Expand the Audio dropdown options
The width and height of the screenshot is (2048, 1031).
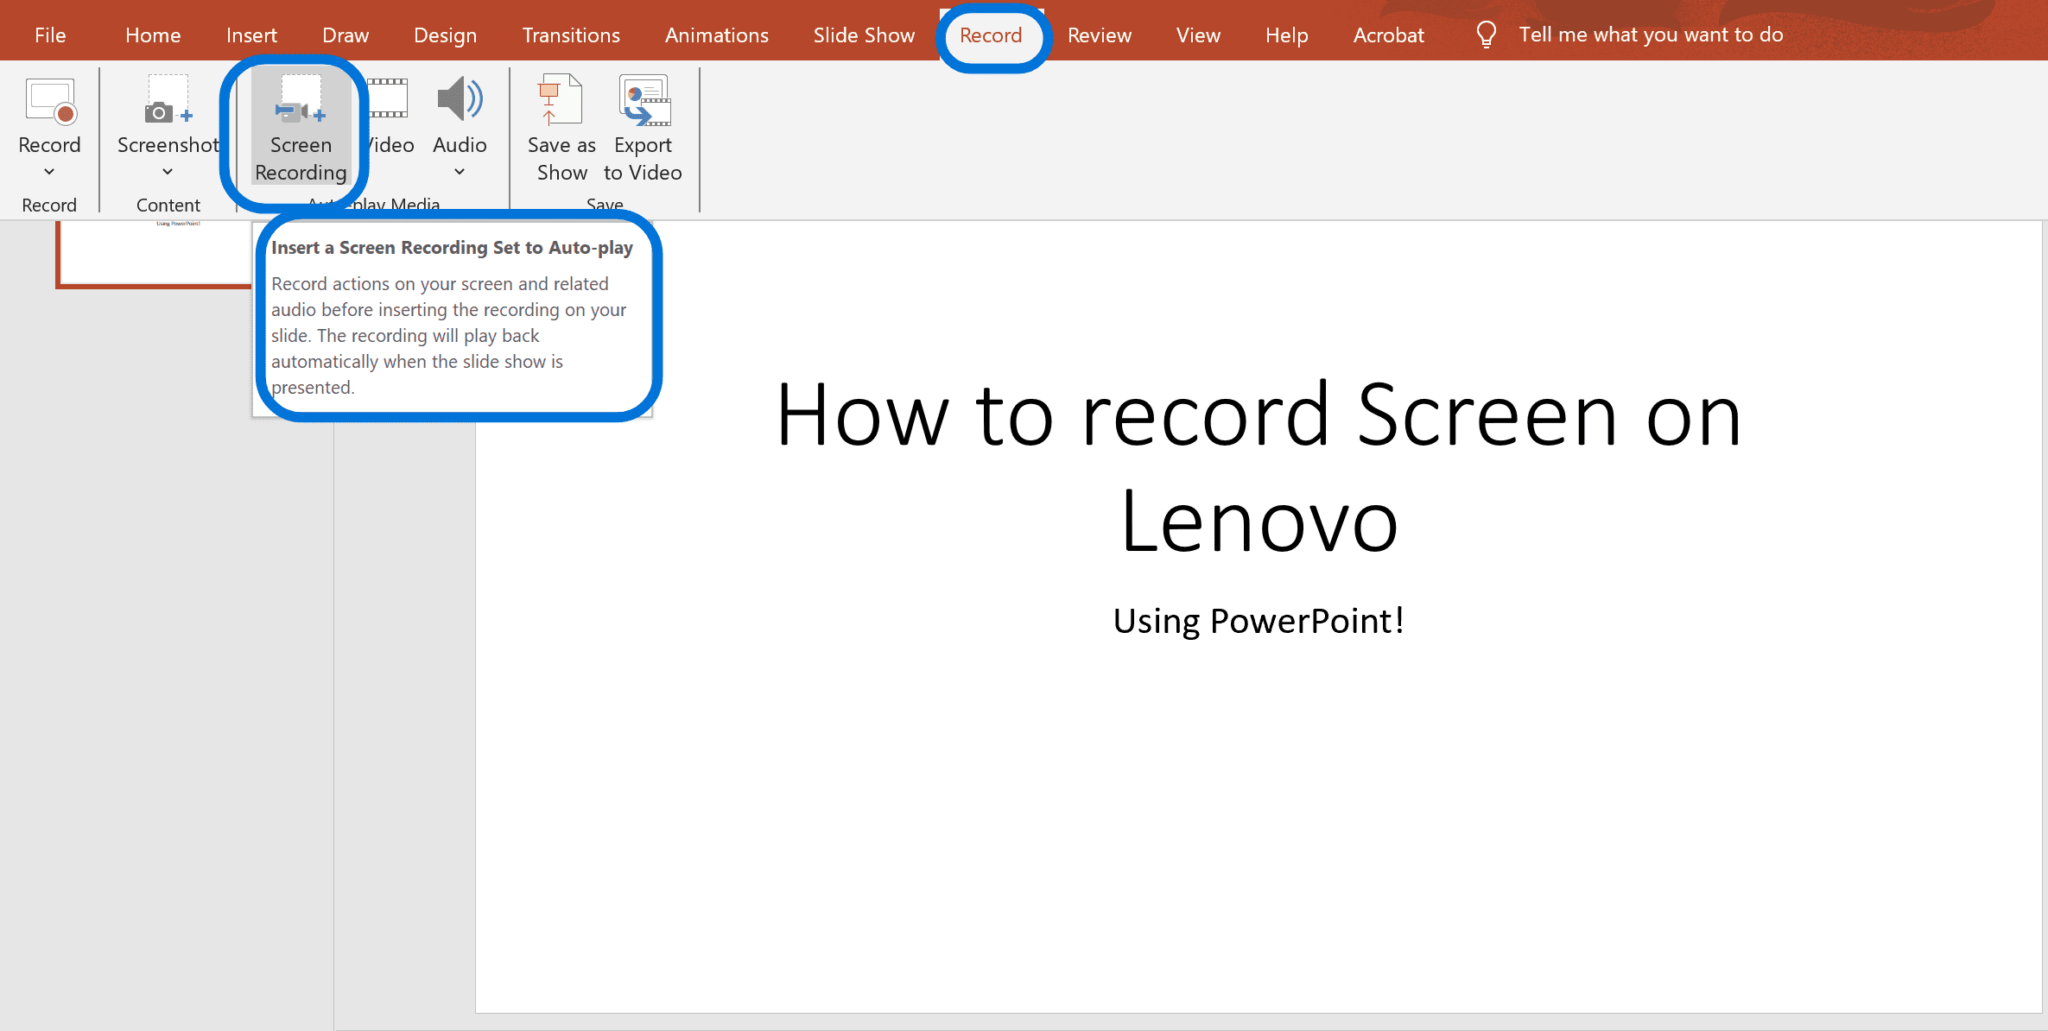pos(458,172)
